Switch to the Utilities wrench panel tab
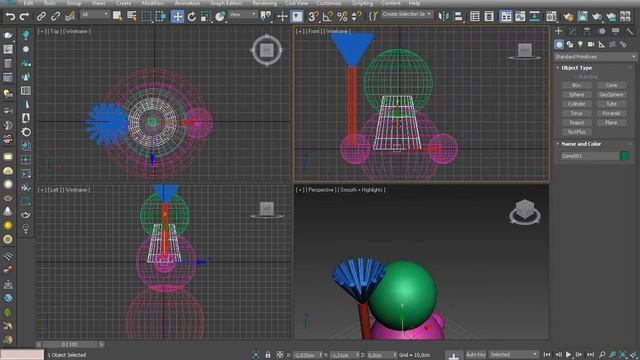640x360 pixels. click(x=629, y=31)
